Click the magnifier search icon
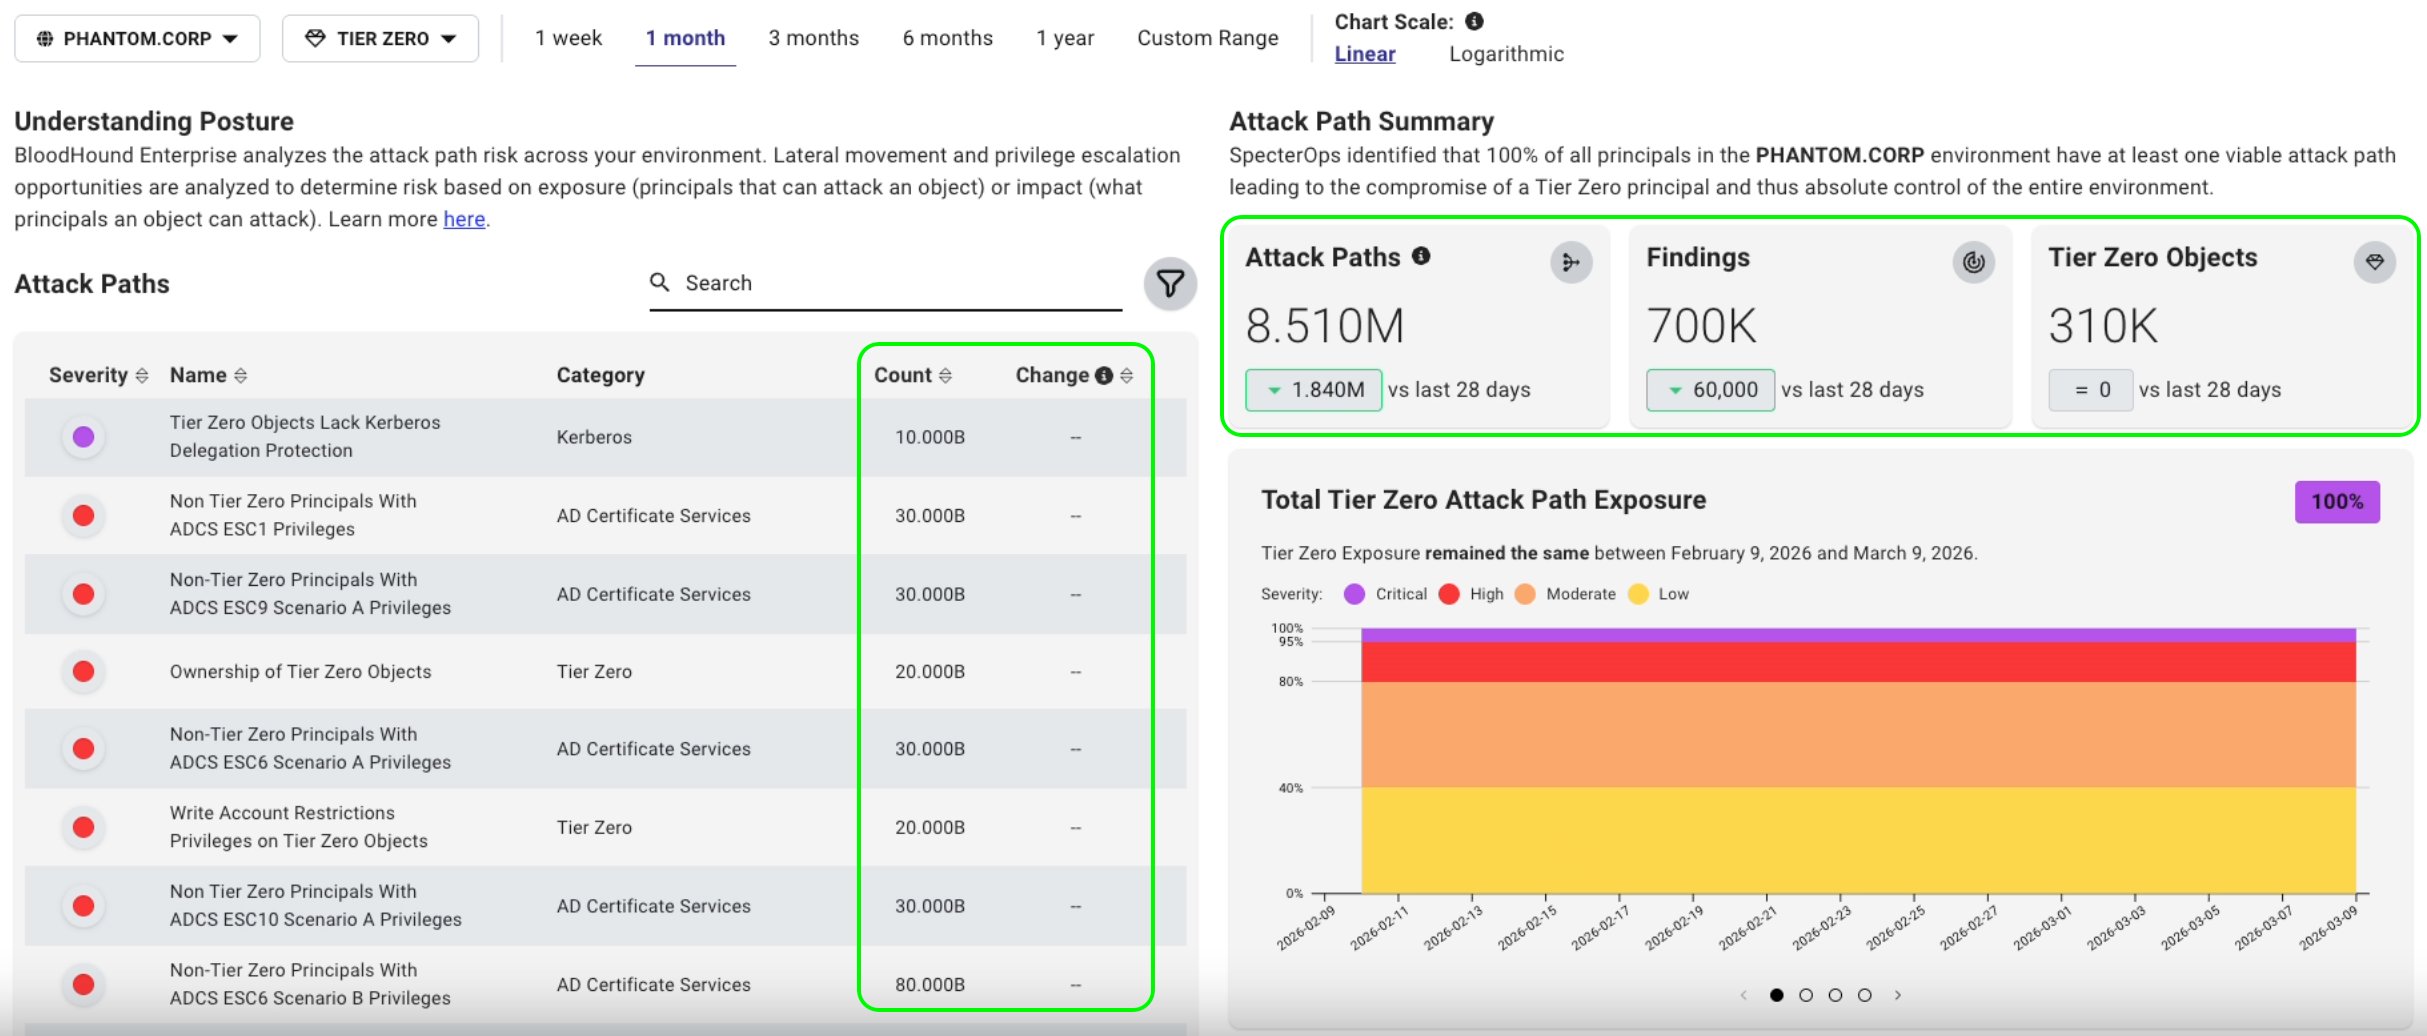The image size is (2427, 1036). (x=660, y=282)
